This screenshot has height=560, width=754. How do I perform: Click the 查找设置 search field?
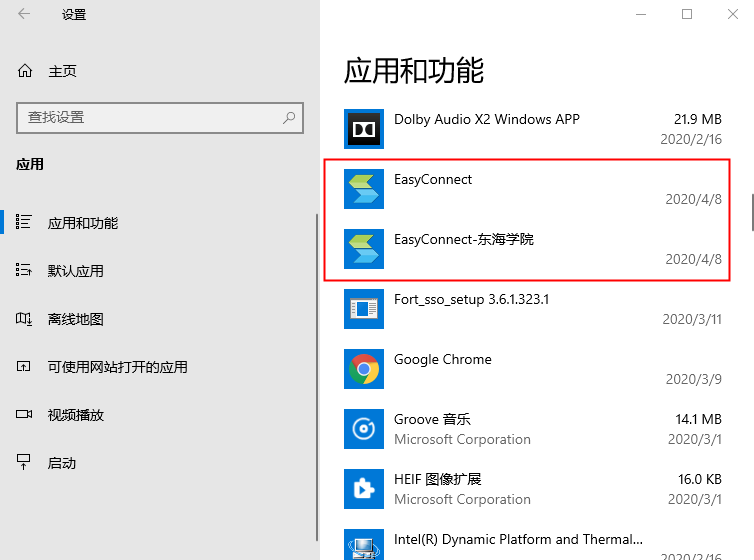[148, 118]
